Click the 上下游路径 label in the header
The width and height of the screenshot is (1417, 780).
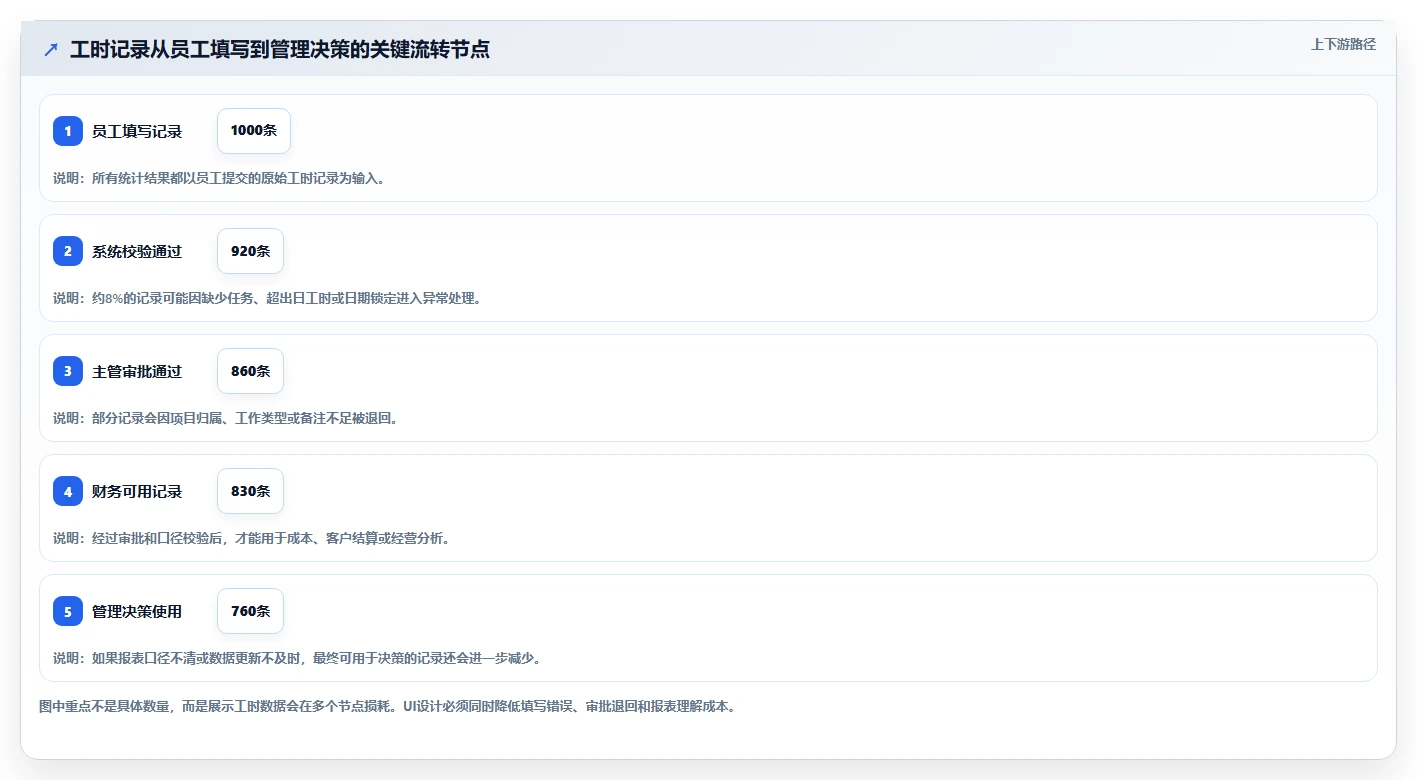1343,44
